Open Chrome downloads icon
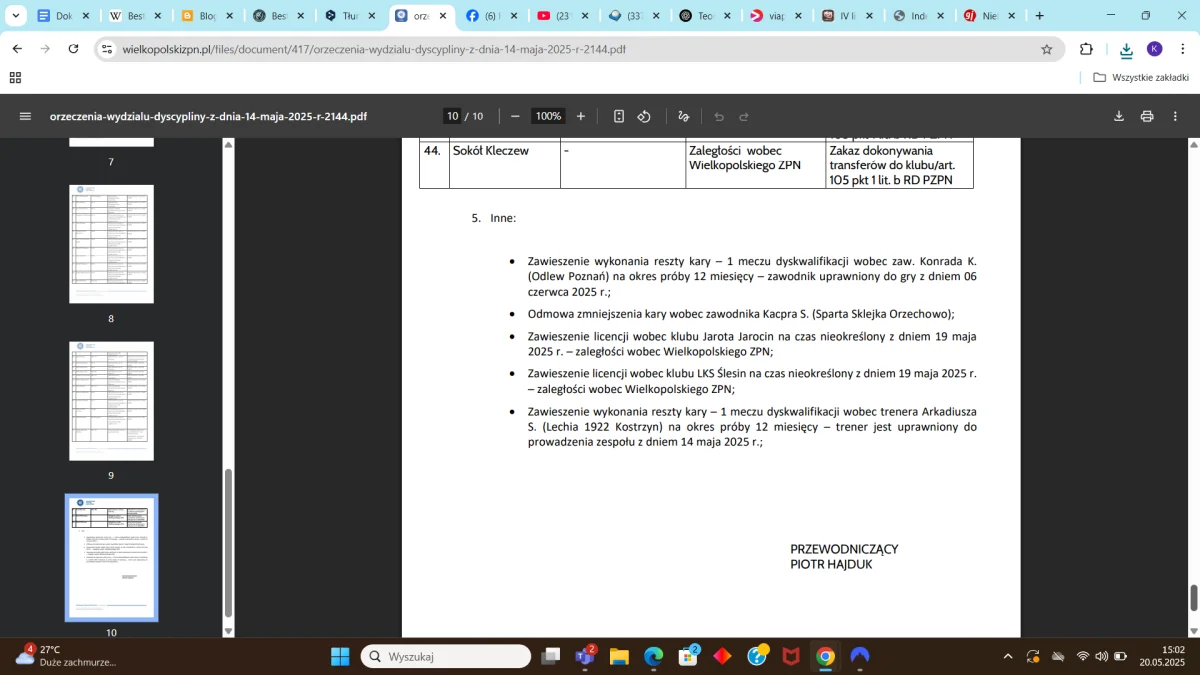 click(1126, 49)
